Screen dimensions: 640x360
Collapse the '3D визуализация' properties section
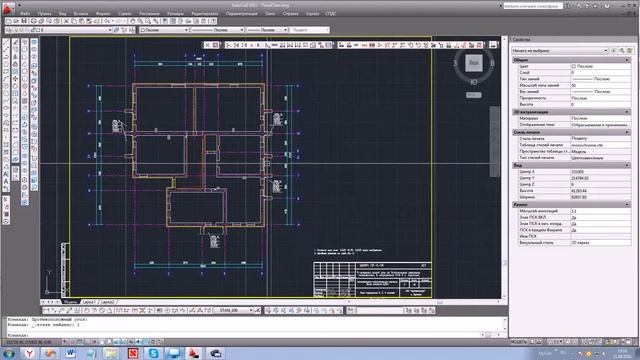tap(627, 112)
